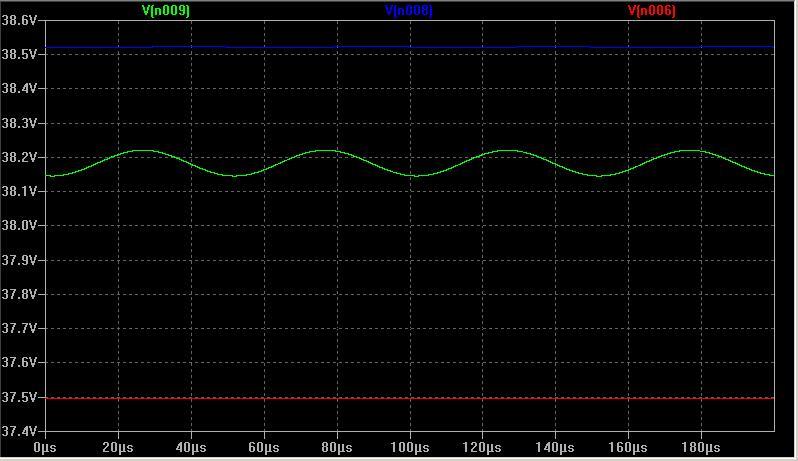Image resolution: width=798 pixels, height=461 pixels.
Task: Click the 20µs time axis label
Action: 118,448
